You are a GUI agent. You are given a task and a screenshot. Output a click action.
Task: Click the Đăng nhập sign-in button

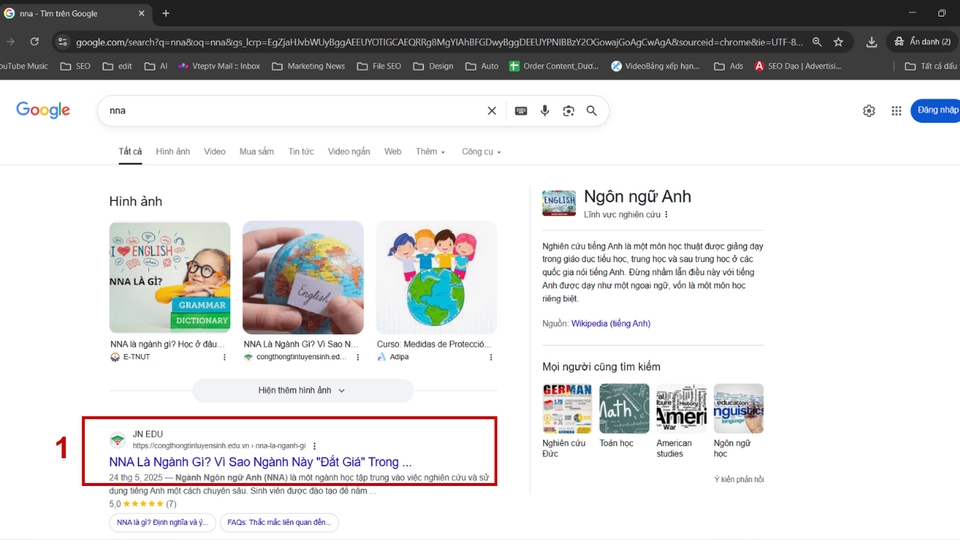pyautogui.click(x=937, y=110)
